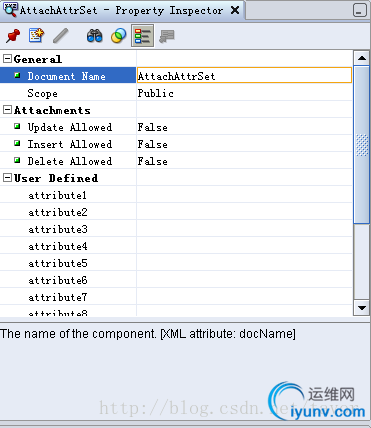Click the Insert Allowed False value
Screen dimensions: 371x428
pyautogui.click(x=153, y=144)
